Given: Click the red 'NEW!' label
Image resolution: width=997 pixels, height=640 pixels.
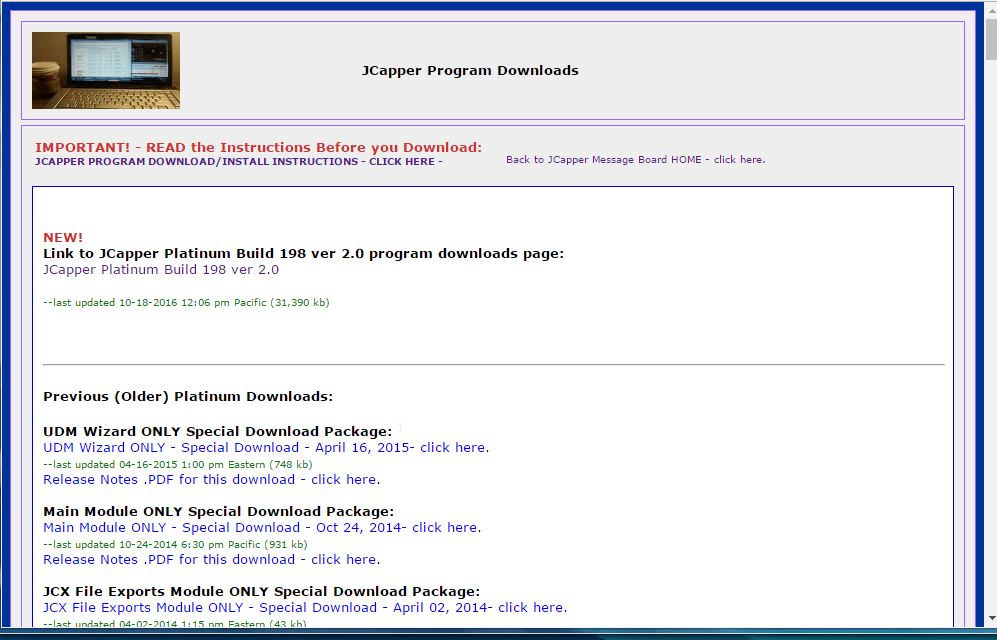Looking at the screenshot, I should pos(63,238).
